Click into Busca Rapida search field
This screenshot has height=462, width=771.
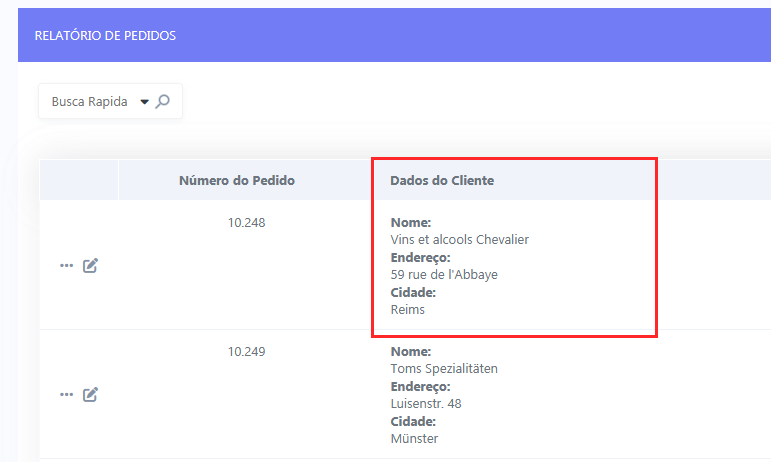click(89, 101)
